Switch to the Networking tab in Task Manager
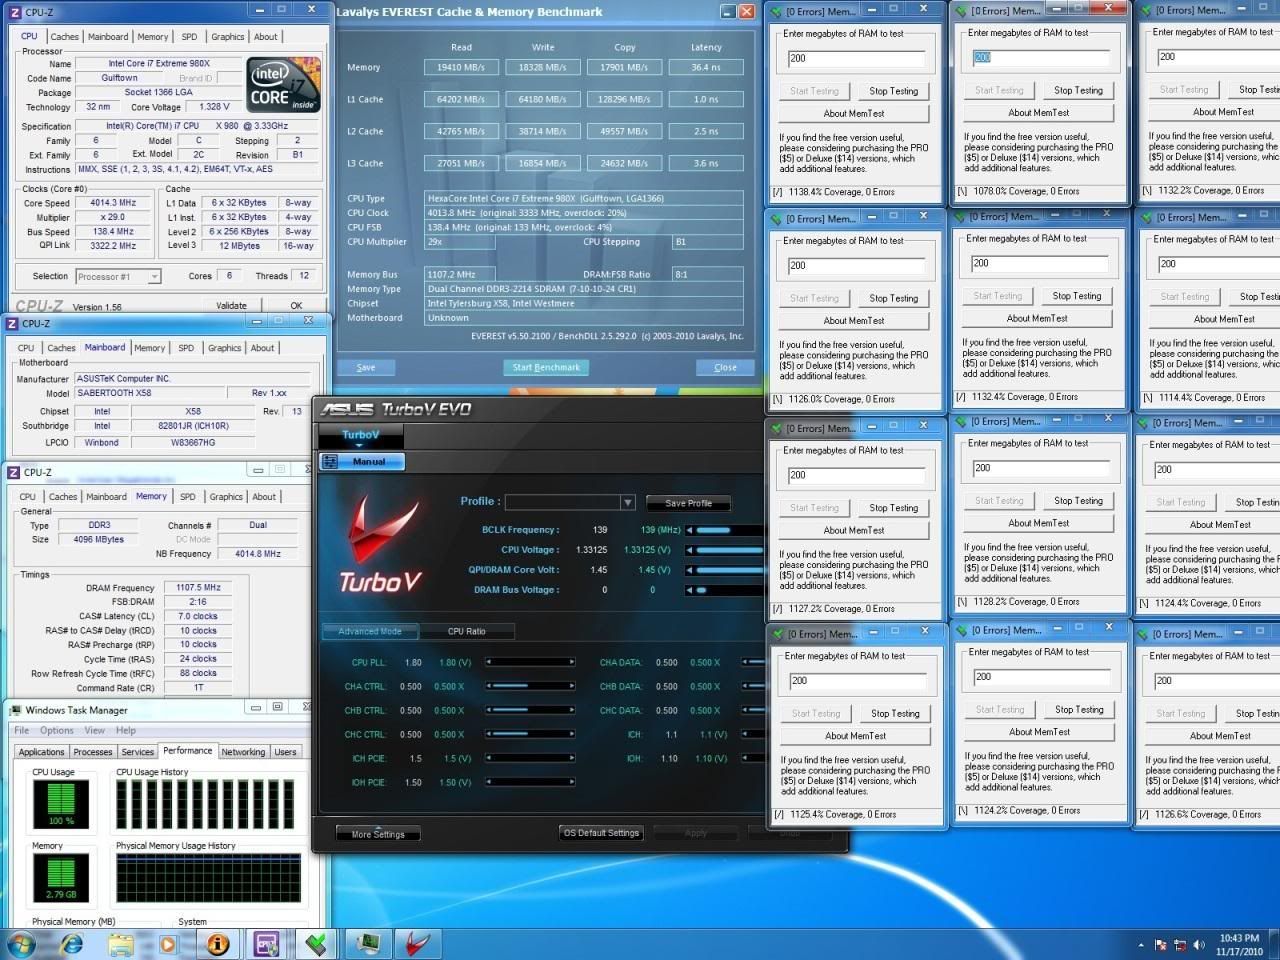Screen dimensions: 1280x960 point(243,751)
